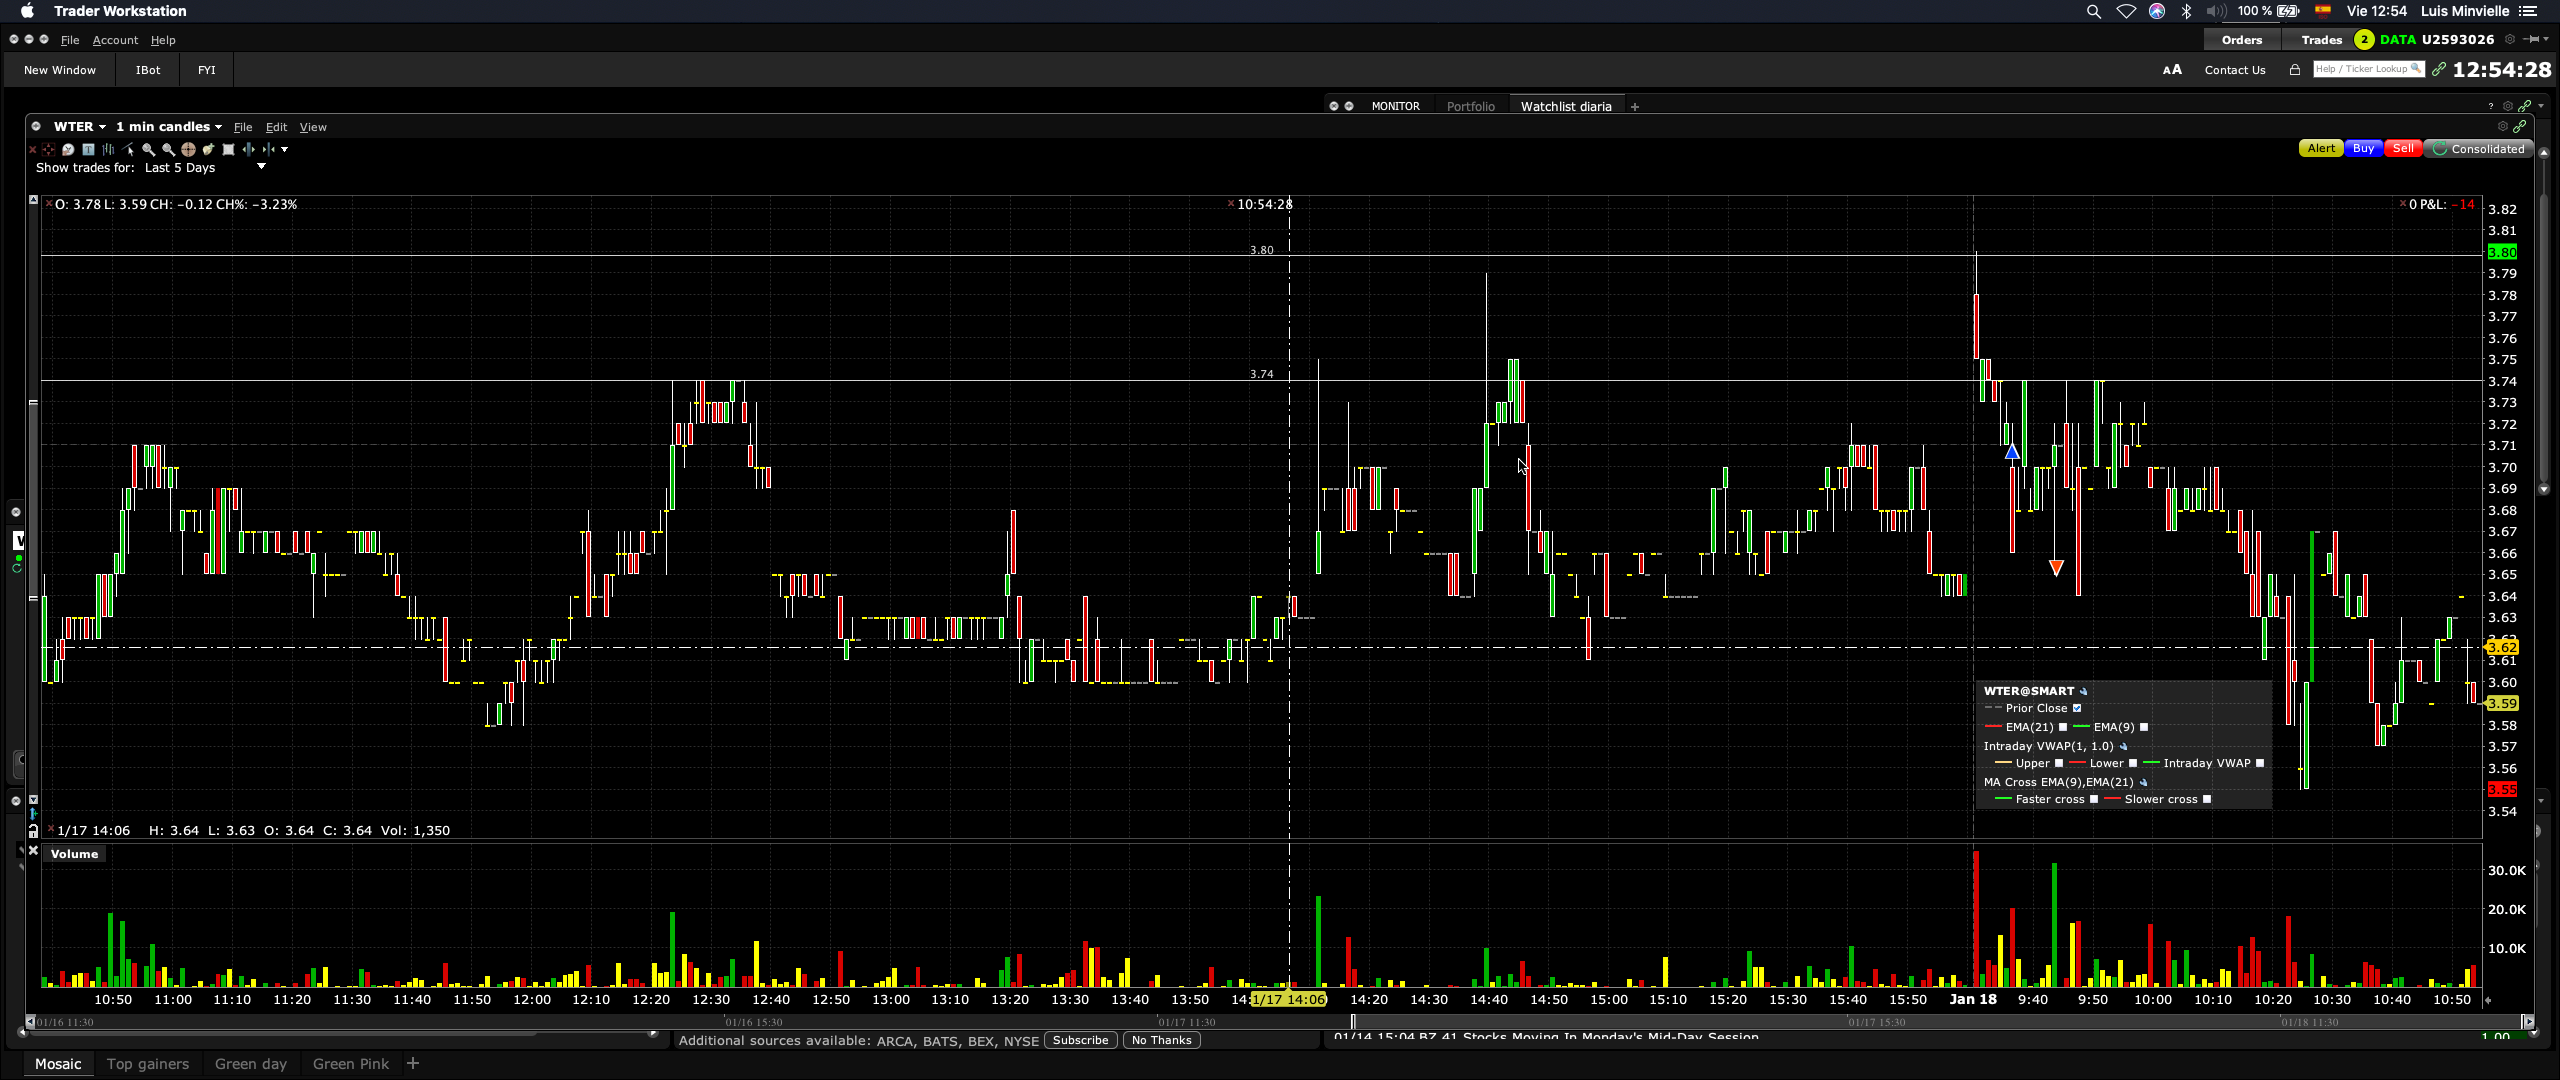Open the 1 min candles dropdown

click(x=168, y=127)
